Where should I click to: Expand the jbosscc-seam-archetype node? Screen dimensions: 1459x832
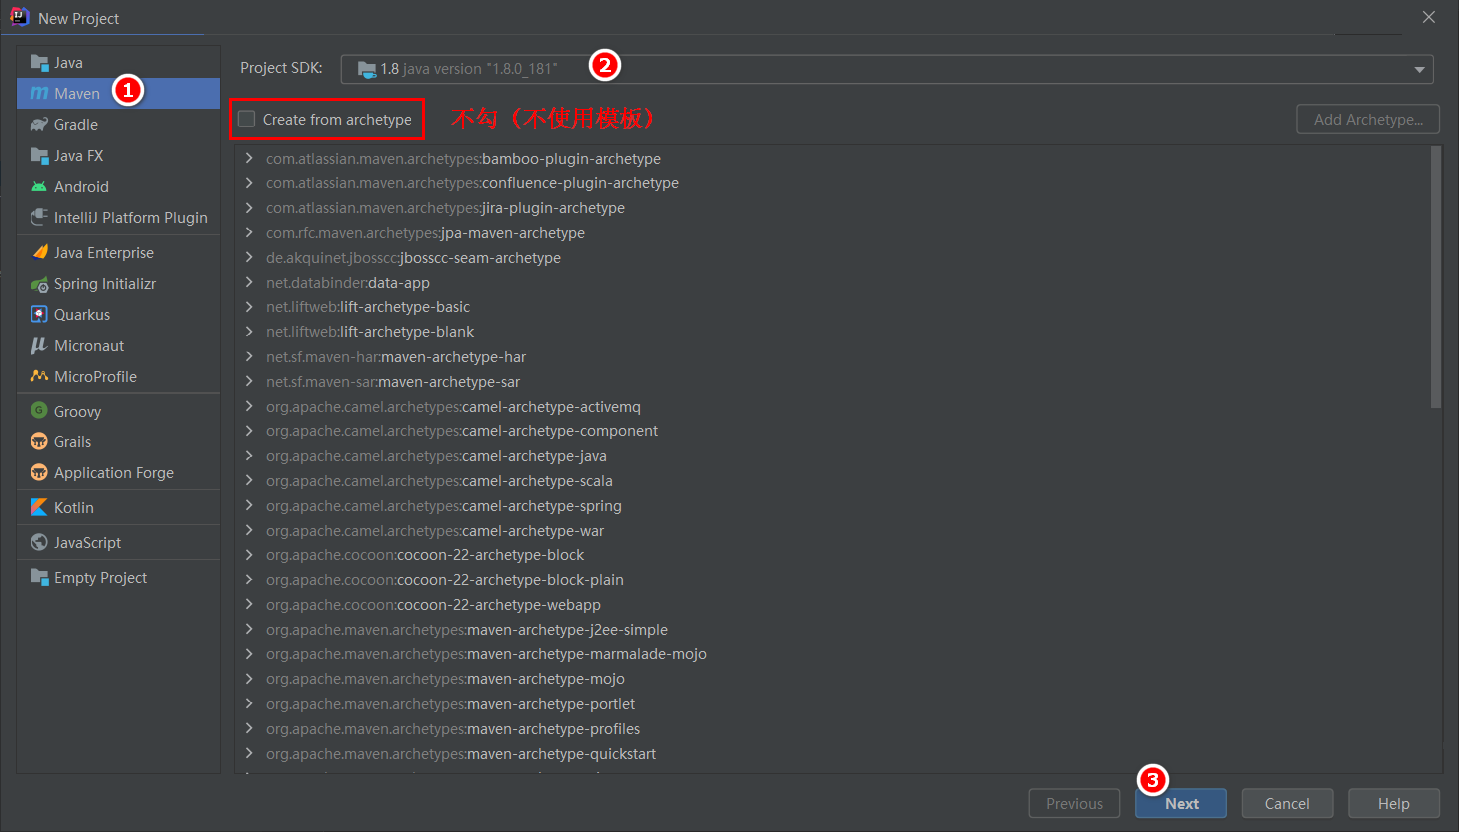[x=249, y=258]
